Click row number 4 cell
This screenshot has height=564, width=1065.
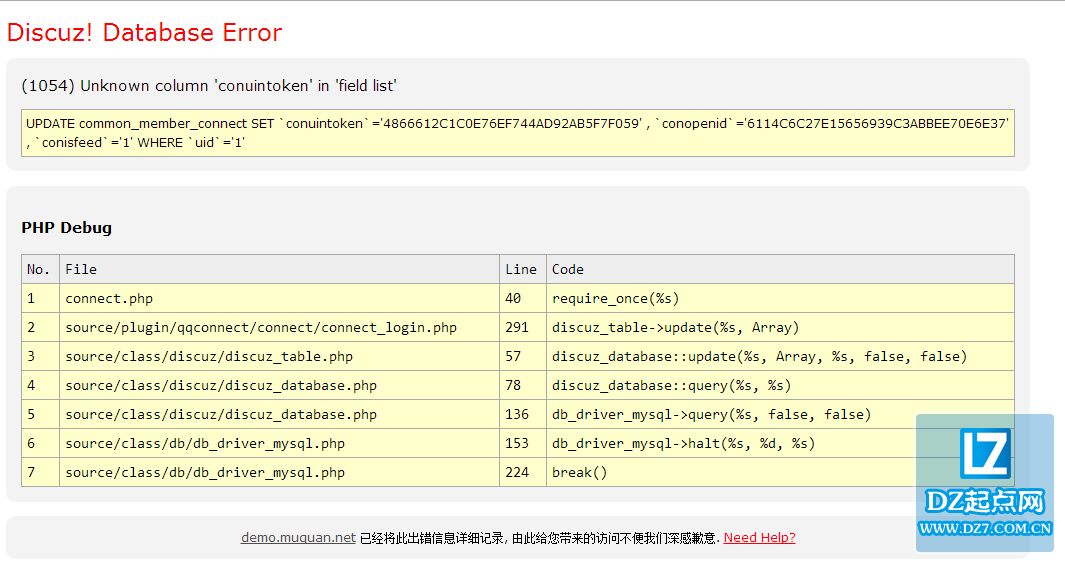[x=41, y=385]
